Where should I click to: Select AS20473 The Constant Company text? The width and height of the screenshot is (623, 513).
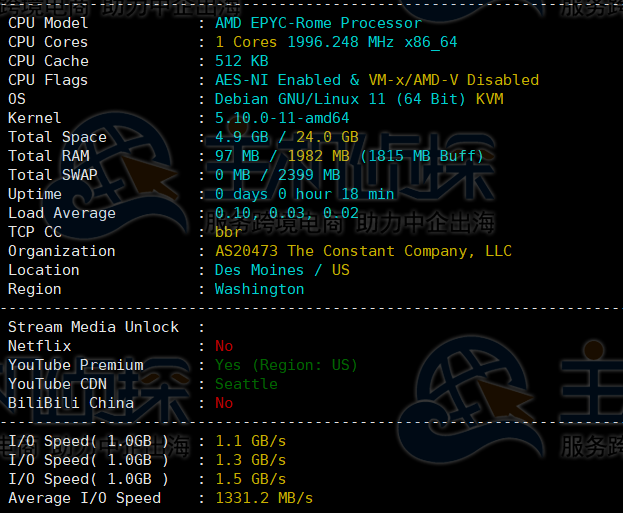pos(363,251)
